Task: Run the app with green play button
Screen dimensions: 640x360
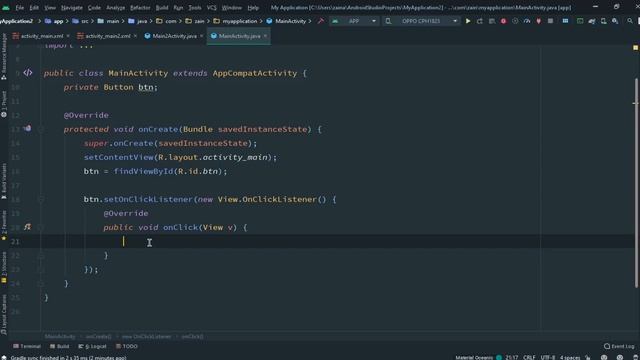Action: click(468, 21)
